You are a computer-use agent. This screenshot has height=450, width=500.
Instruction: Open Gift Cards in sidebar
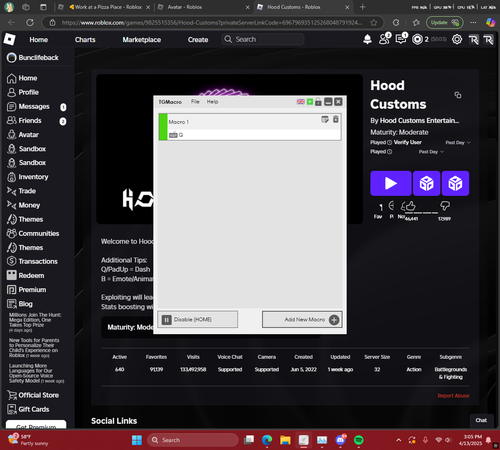point(28,409)
